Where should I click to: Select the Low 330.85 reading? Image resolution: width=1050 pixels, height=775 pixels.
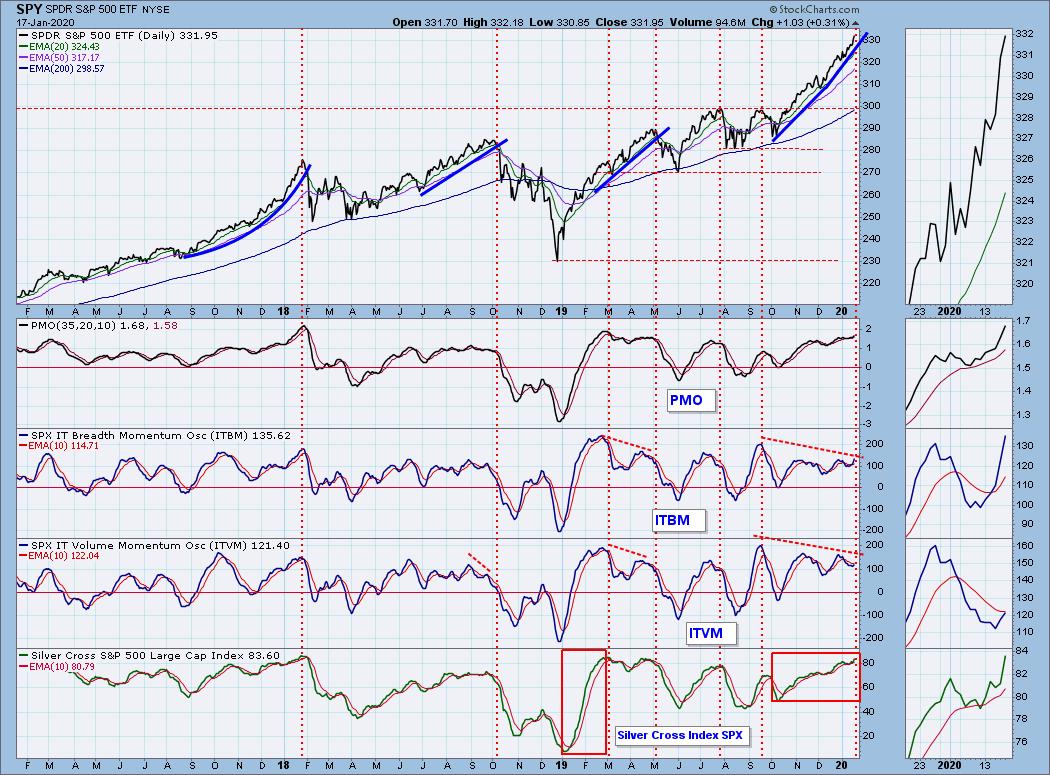(559, 22)
